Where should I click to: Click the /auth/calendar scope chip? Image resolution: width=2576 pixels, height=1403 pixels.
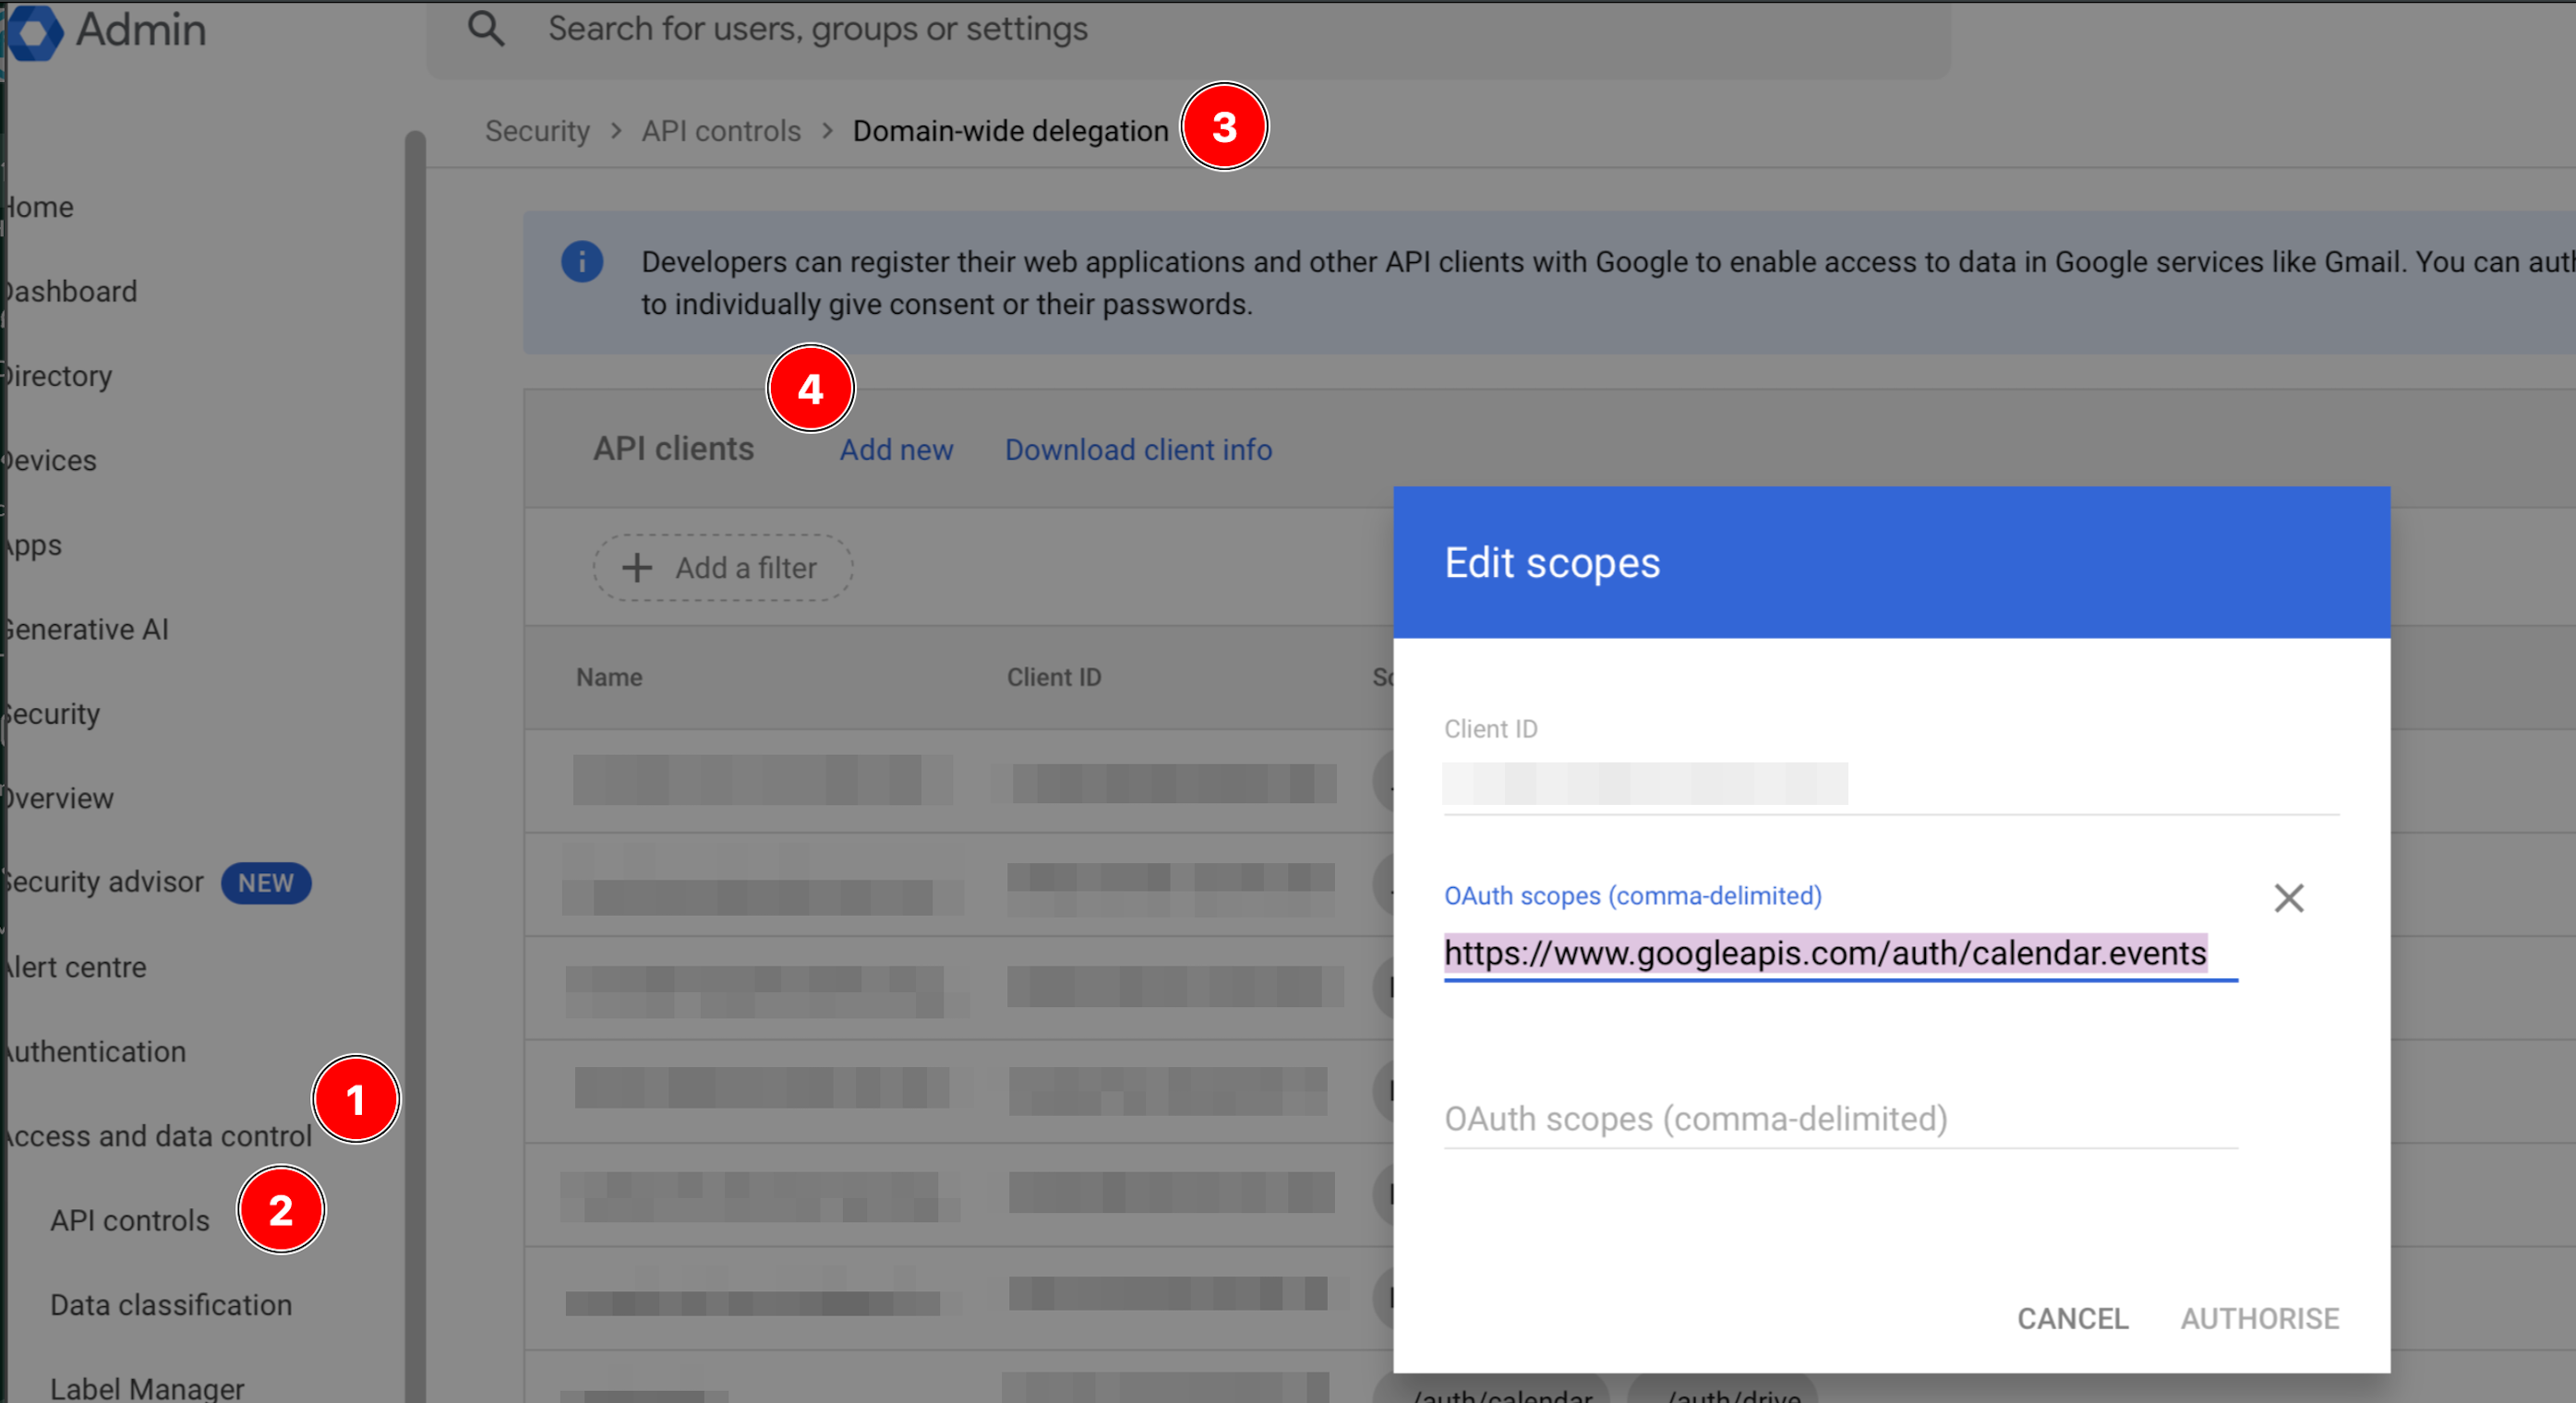pyautogui.click(x=1491, y=1390)
